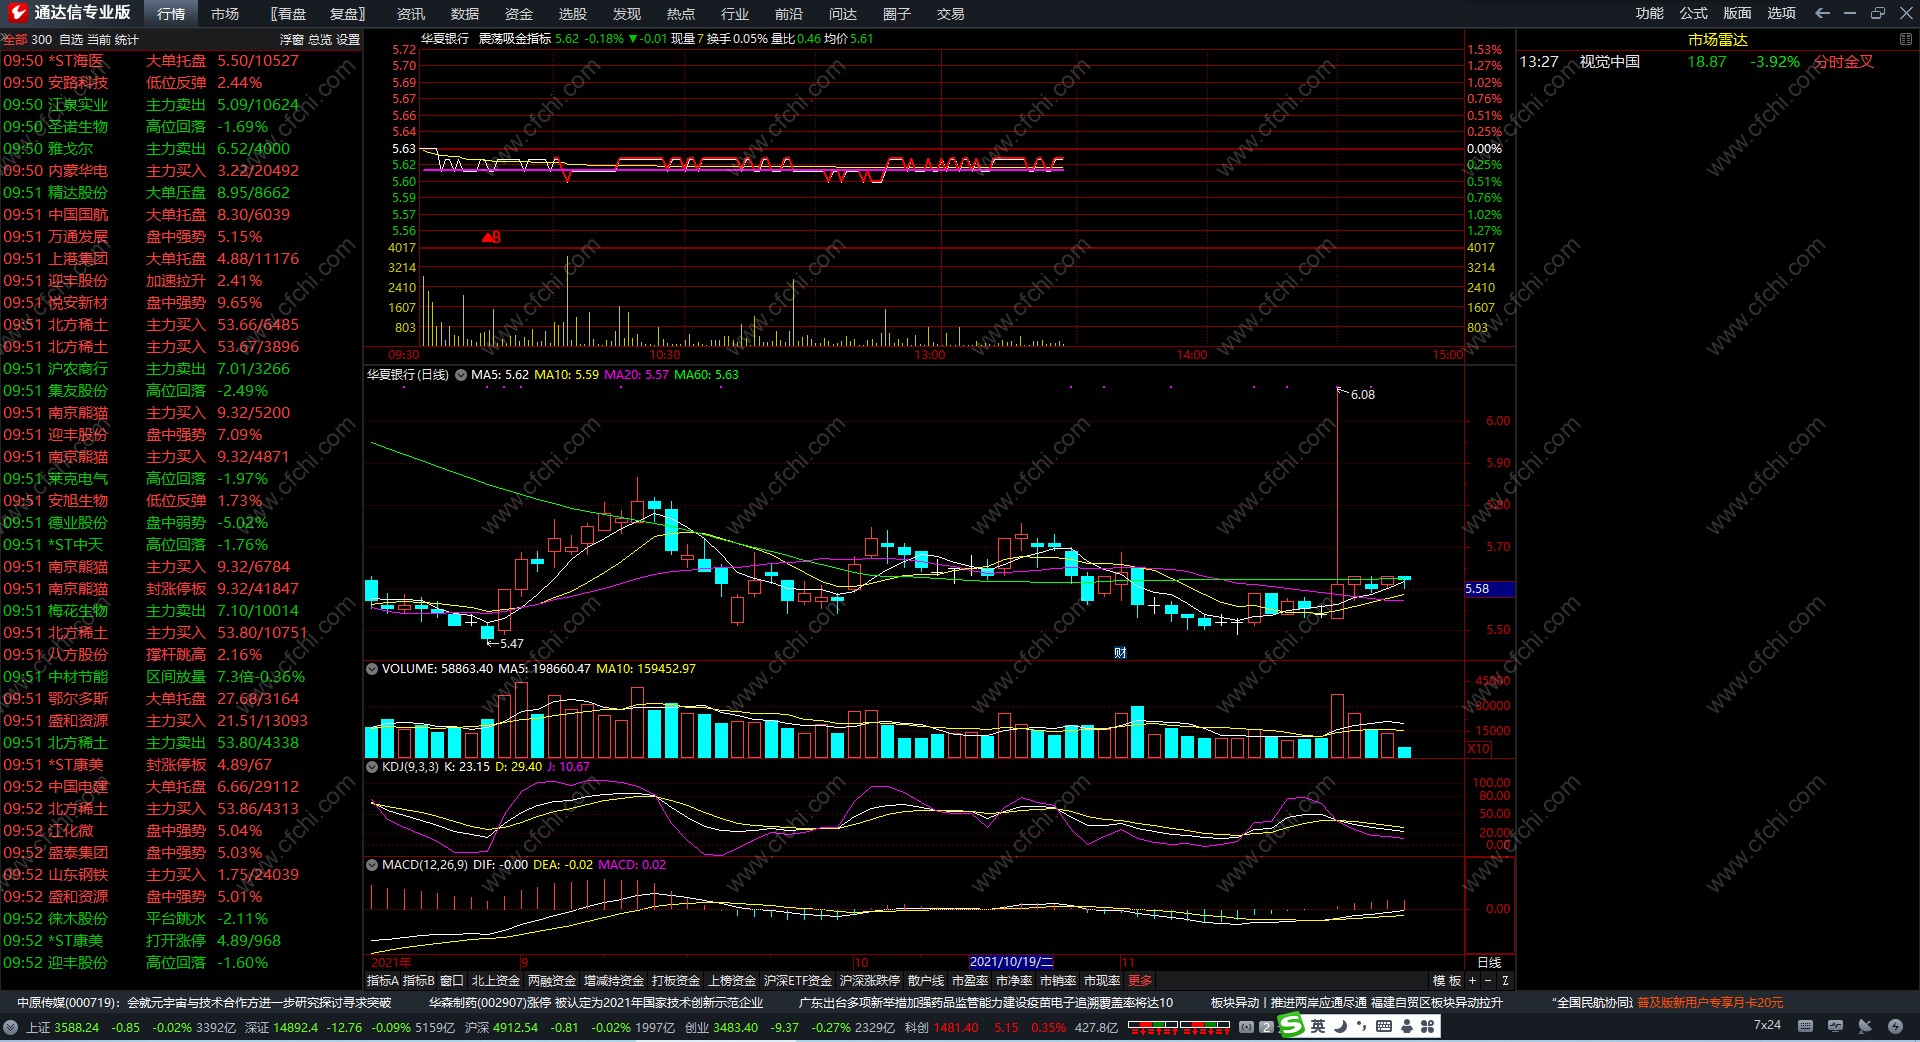The width and height of the screenshot is (1920, 1042).
Task: Click the Sogou user avatar icon
Action: coord(1407,1026)
